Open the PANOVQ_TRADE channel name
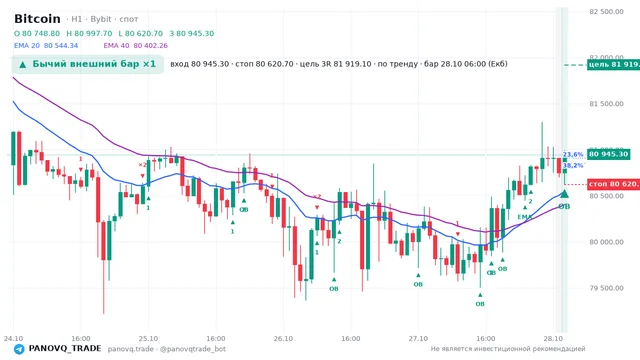The width and height of the screenshot is (640, 360). coord(64,349)
